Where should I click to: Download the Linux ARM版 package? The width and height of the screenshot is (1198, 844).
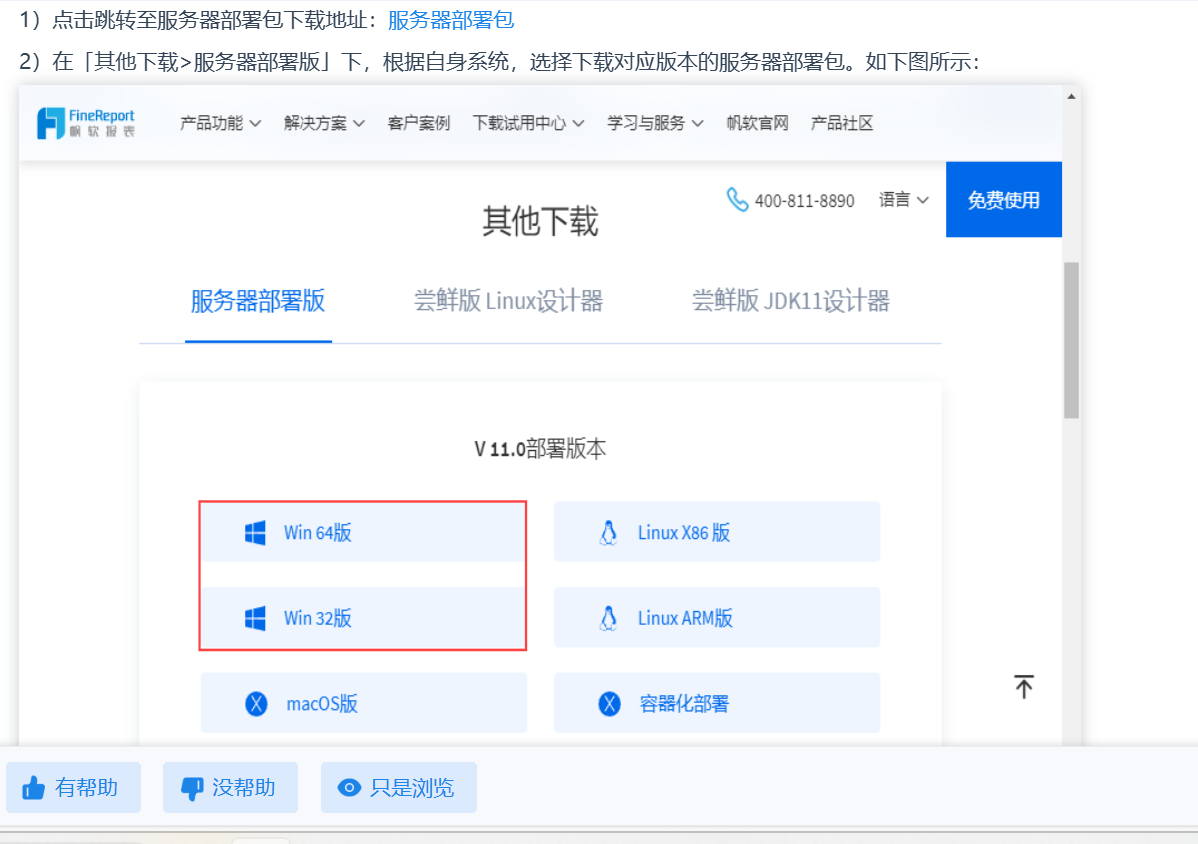coord(717,618)
